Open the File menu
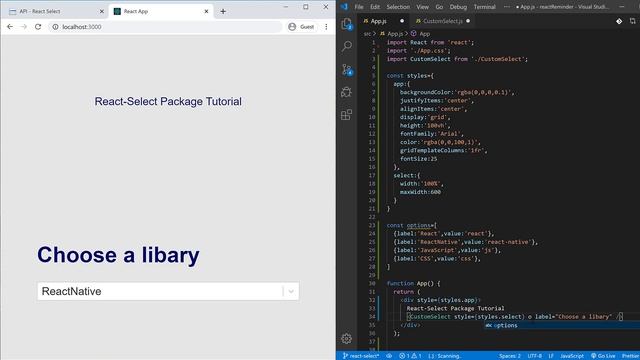 click(x=359, y=7)
